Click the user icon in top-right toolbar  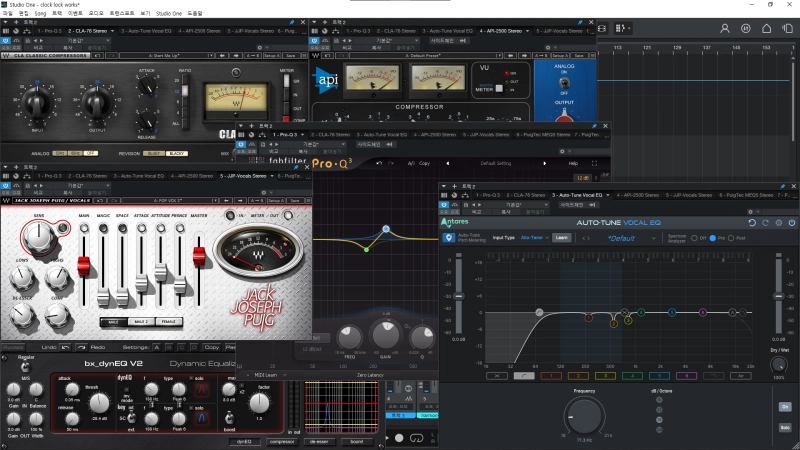723,27
